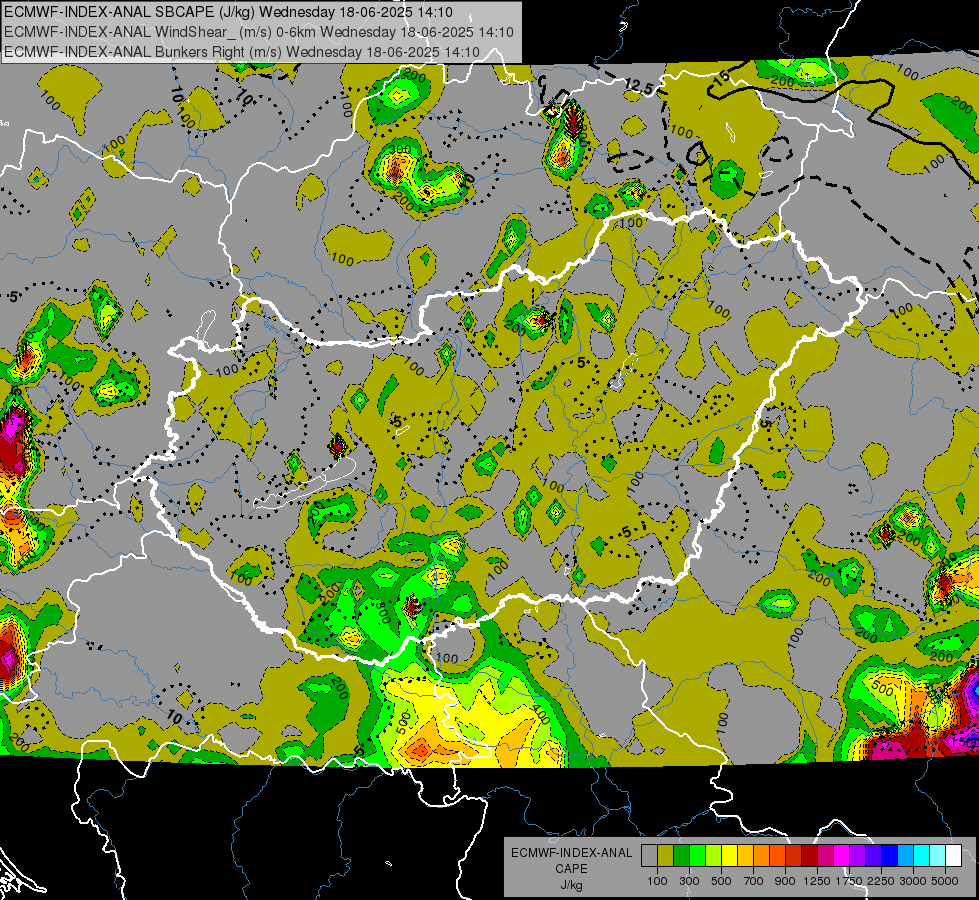Image resolution: width=979 pixels, height=900 pixels.
Task: Click the legend label 5000
Action: pos(945,881)
